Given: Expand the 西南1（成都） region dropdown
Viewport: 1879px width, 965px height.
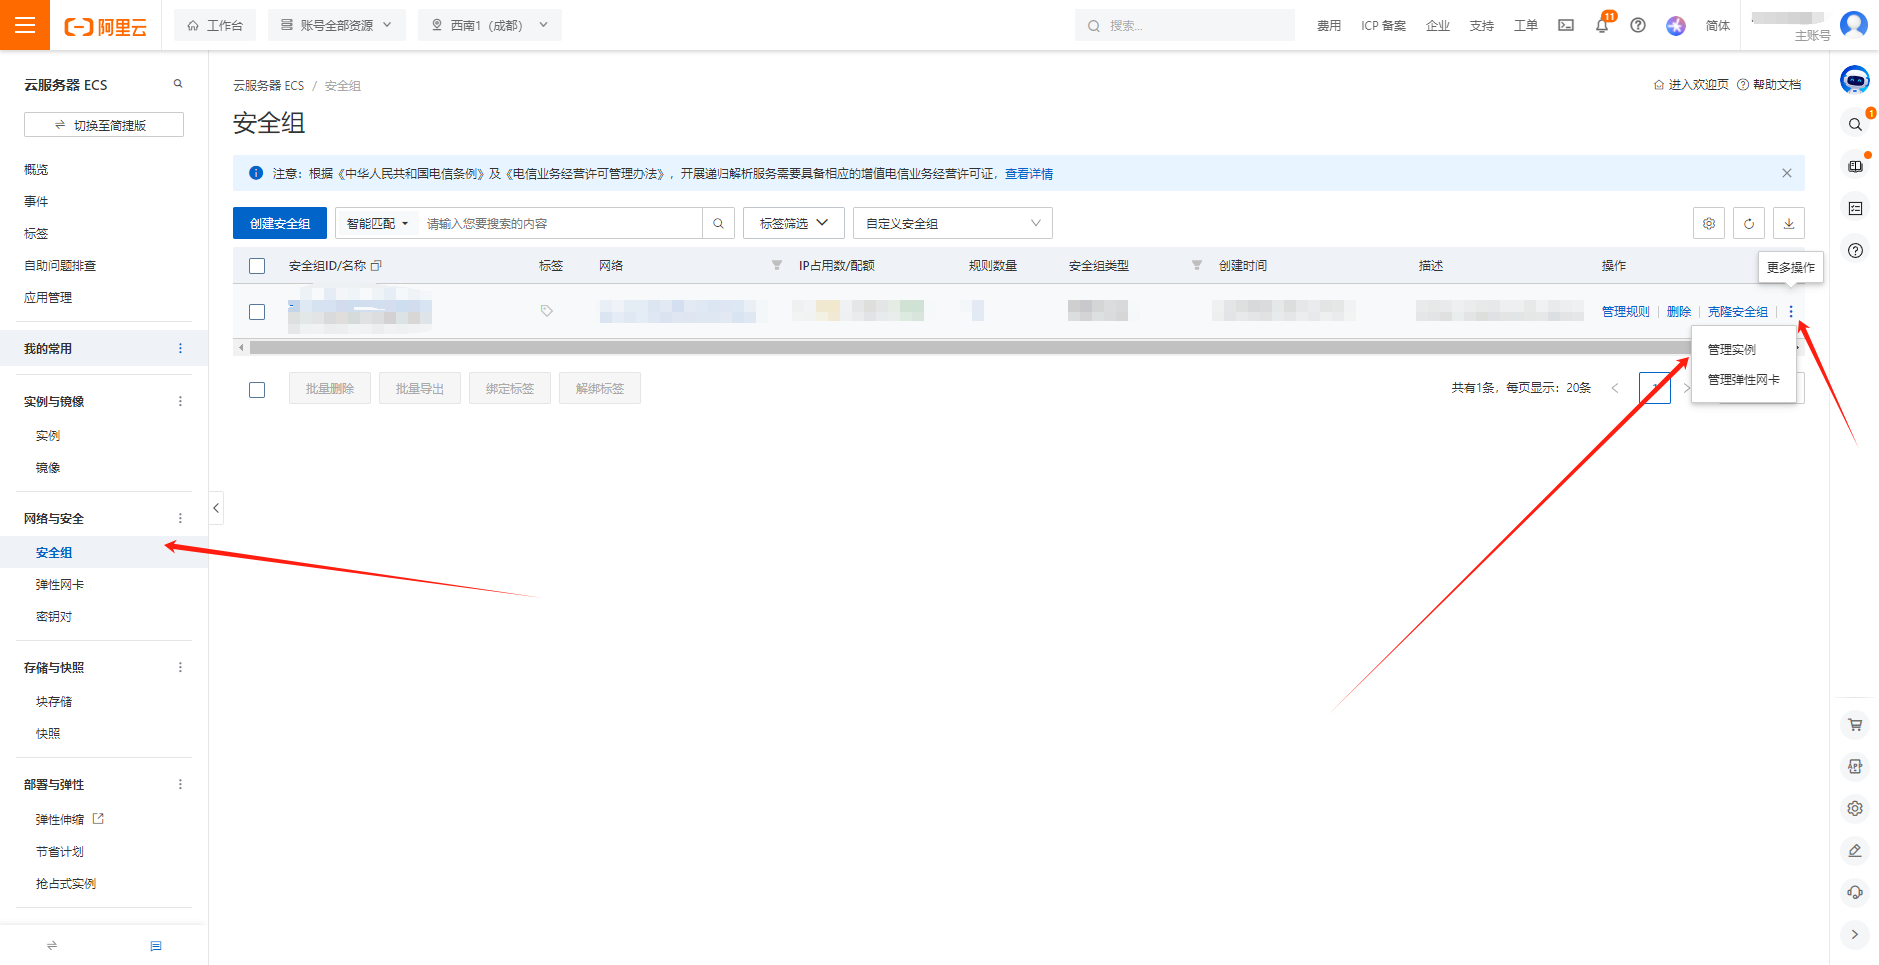Looking at the screenshot, I should 489,25.
